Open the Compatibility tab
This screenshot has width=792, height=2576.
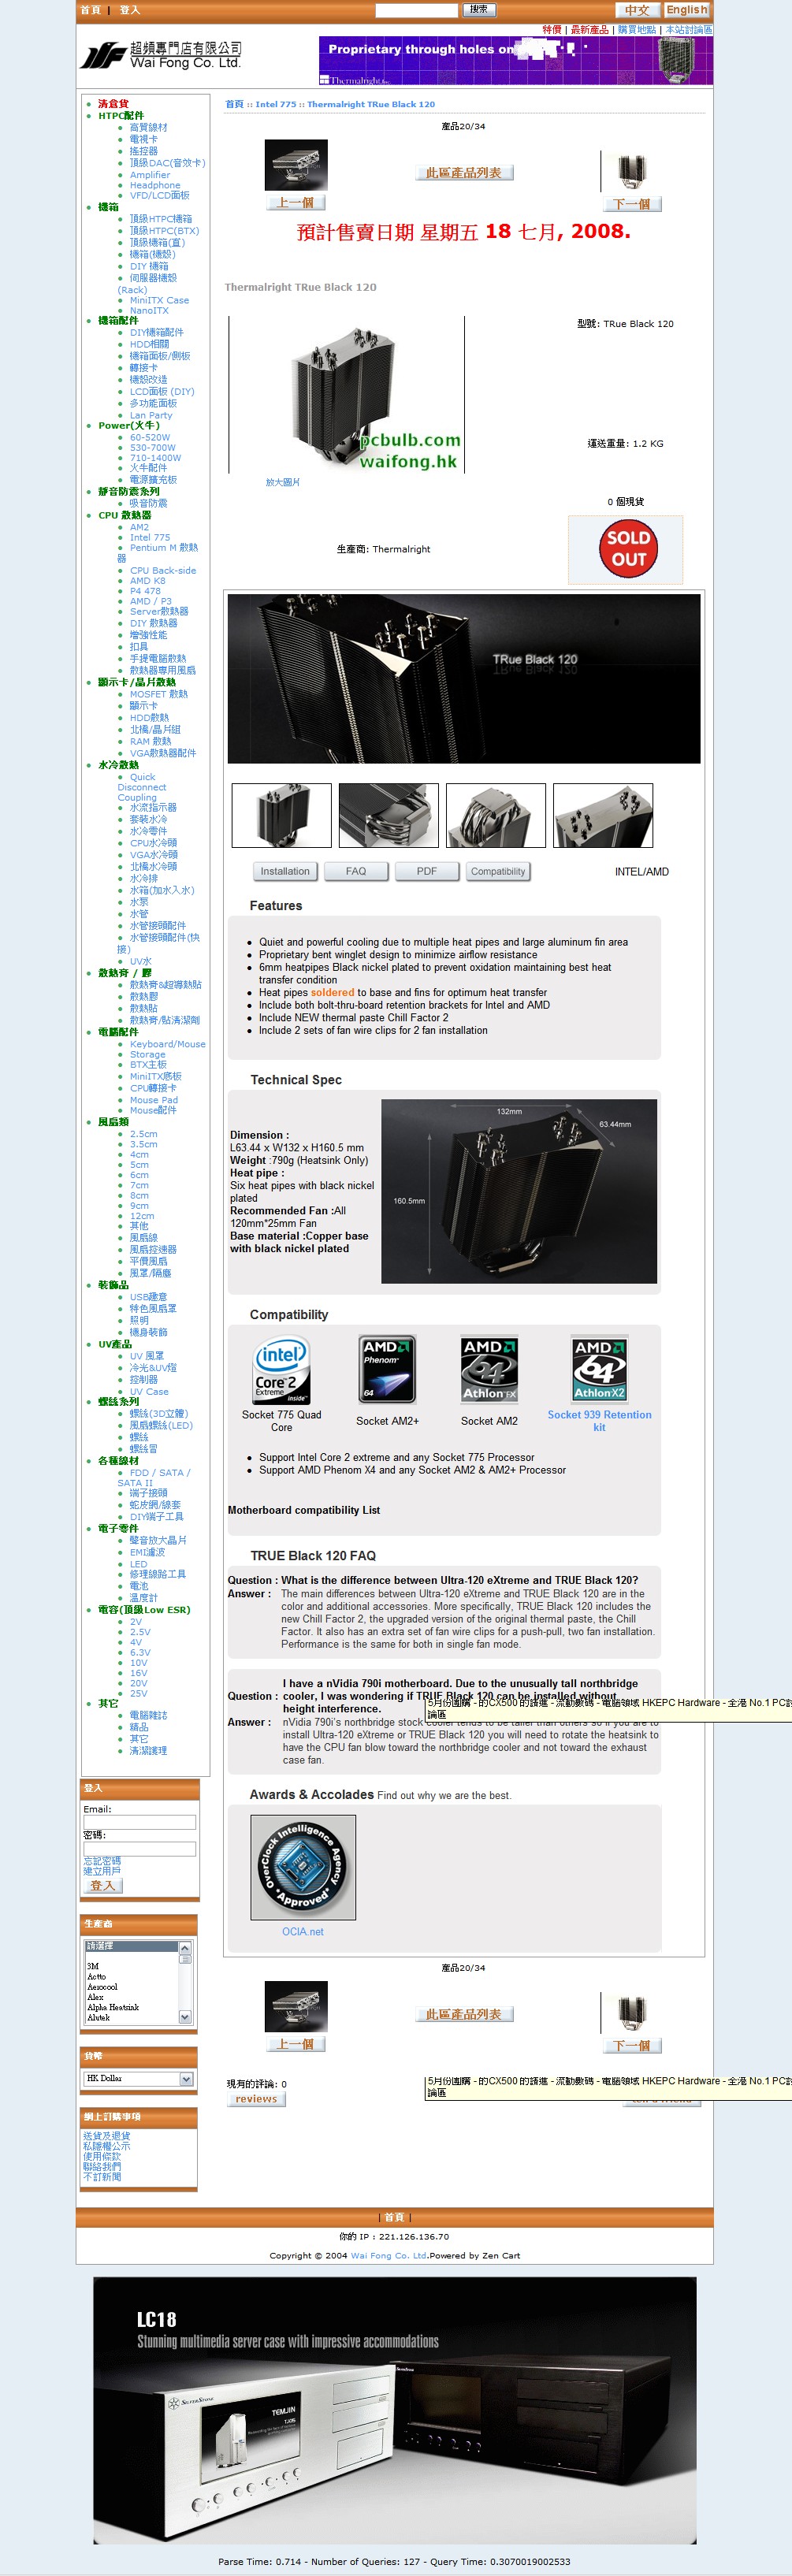click(498, 871)
